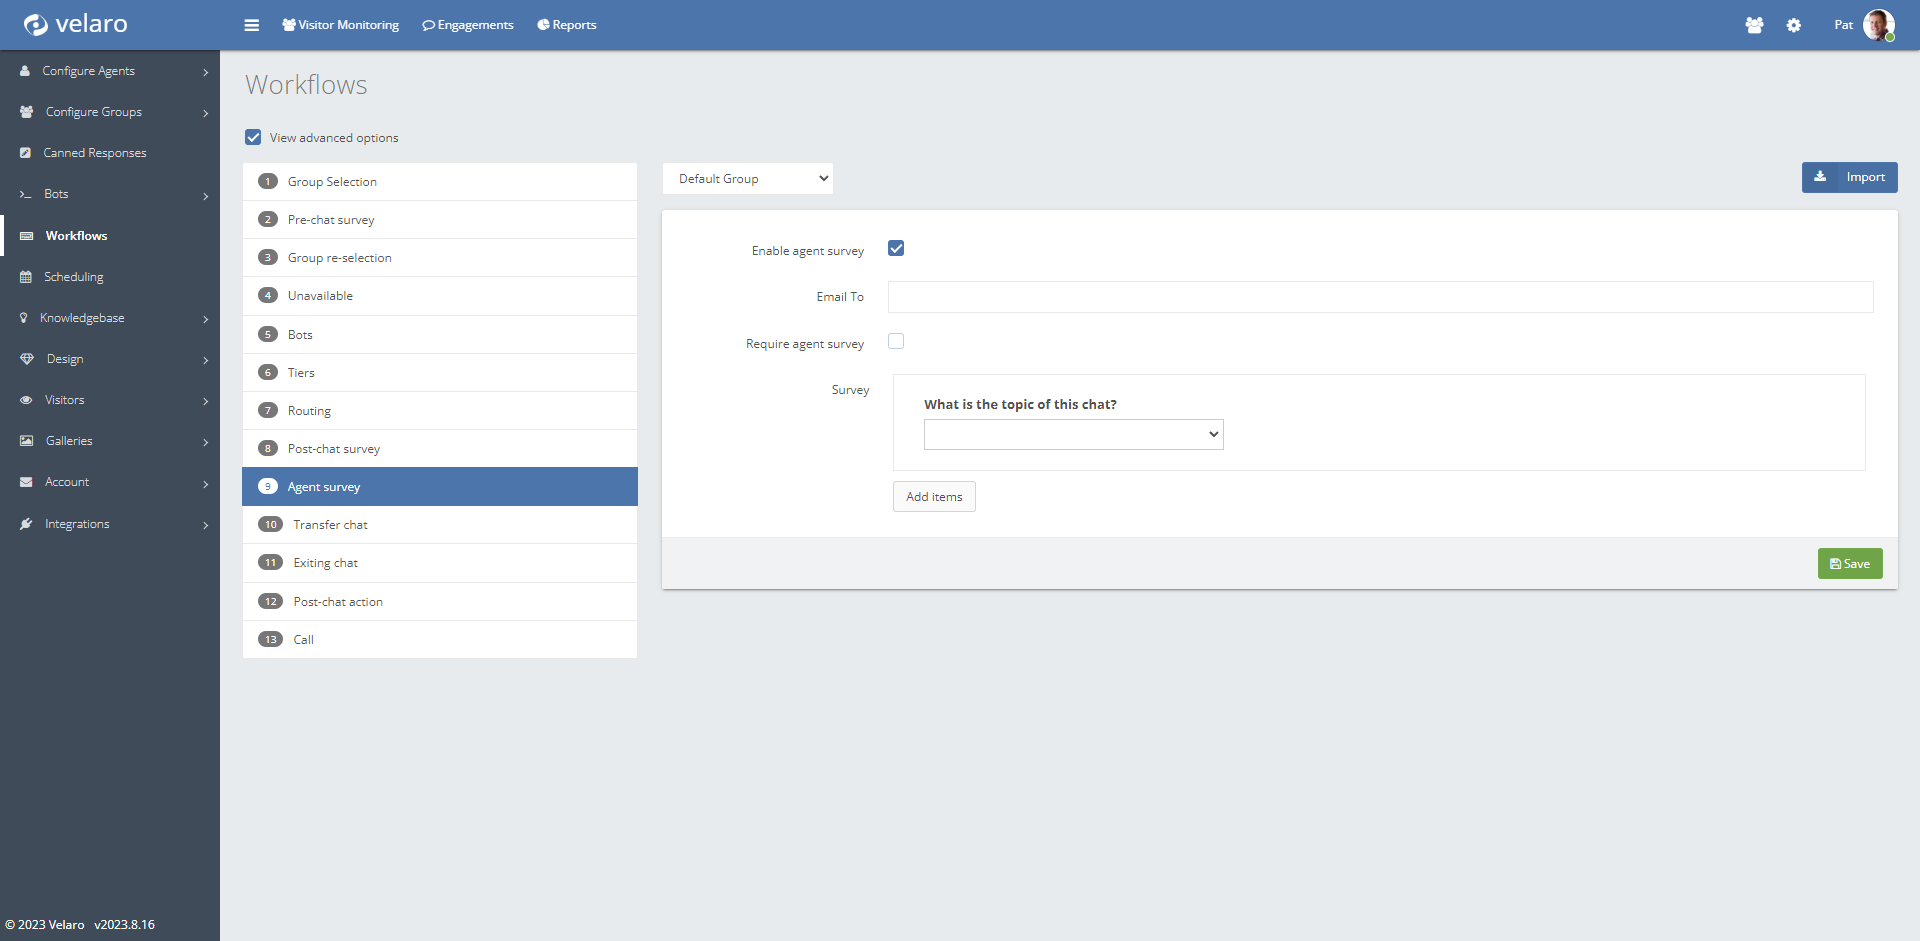Image resolution: width=1920 pixels, height=941 pixels.
Task: Check the Require agent survey box
Action: coord(896,342)
